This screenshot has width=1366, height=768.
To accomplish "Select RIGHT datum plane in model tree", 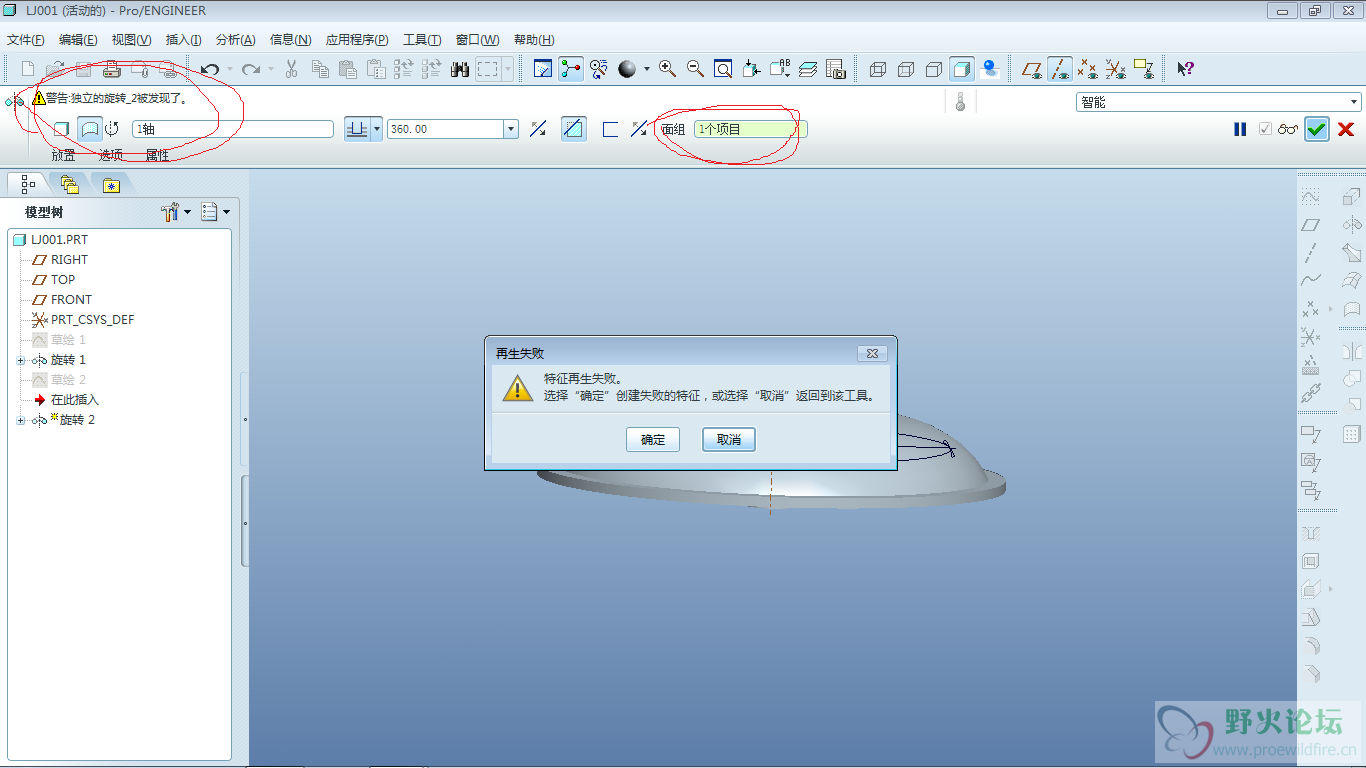I will pos(69,260).
